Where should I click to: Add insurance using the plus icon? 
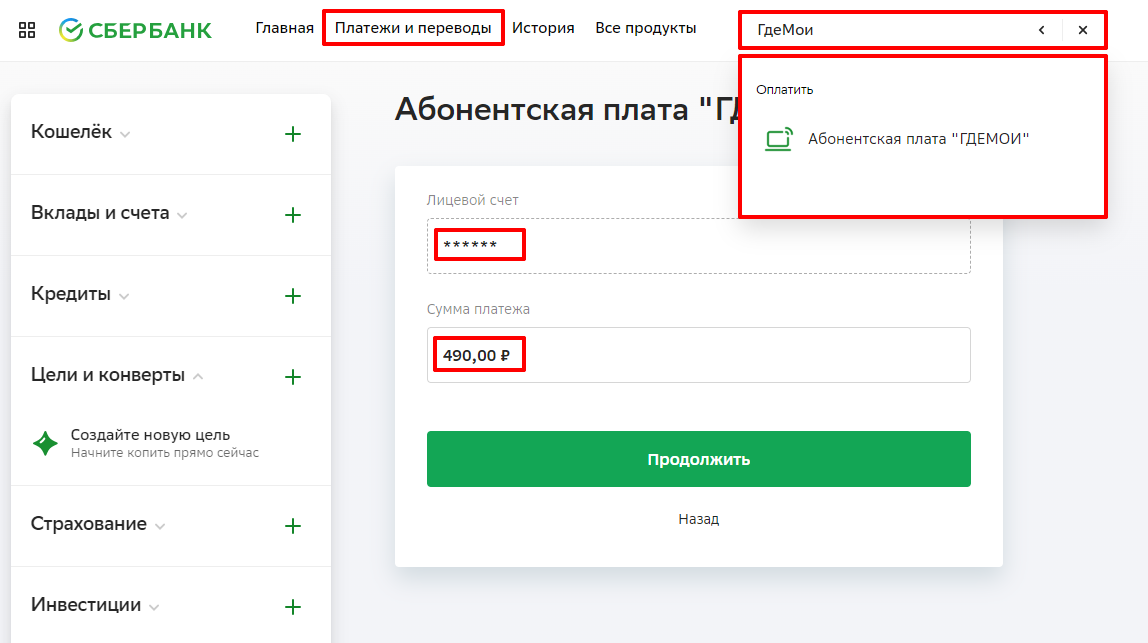click(x=293, y=526)
